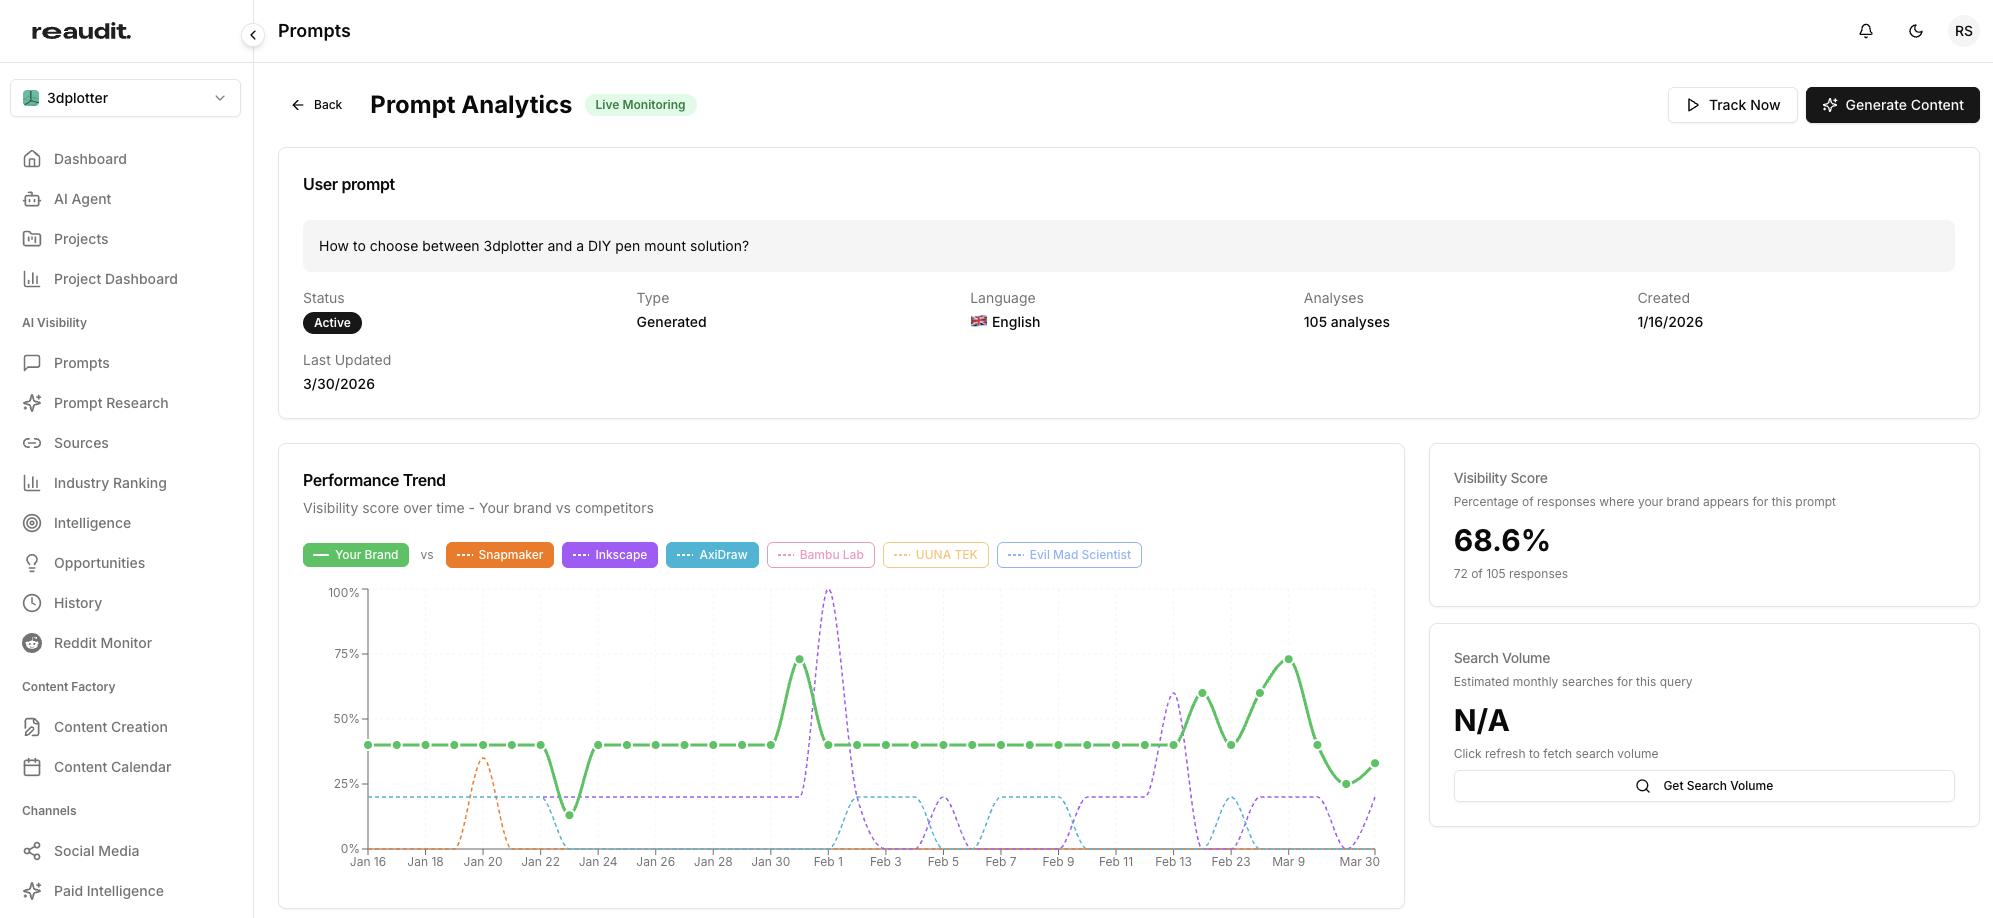Click the Back arrow icon

click(x=297, y=105)
